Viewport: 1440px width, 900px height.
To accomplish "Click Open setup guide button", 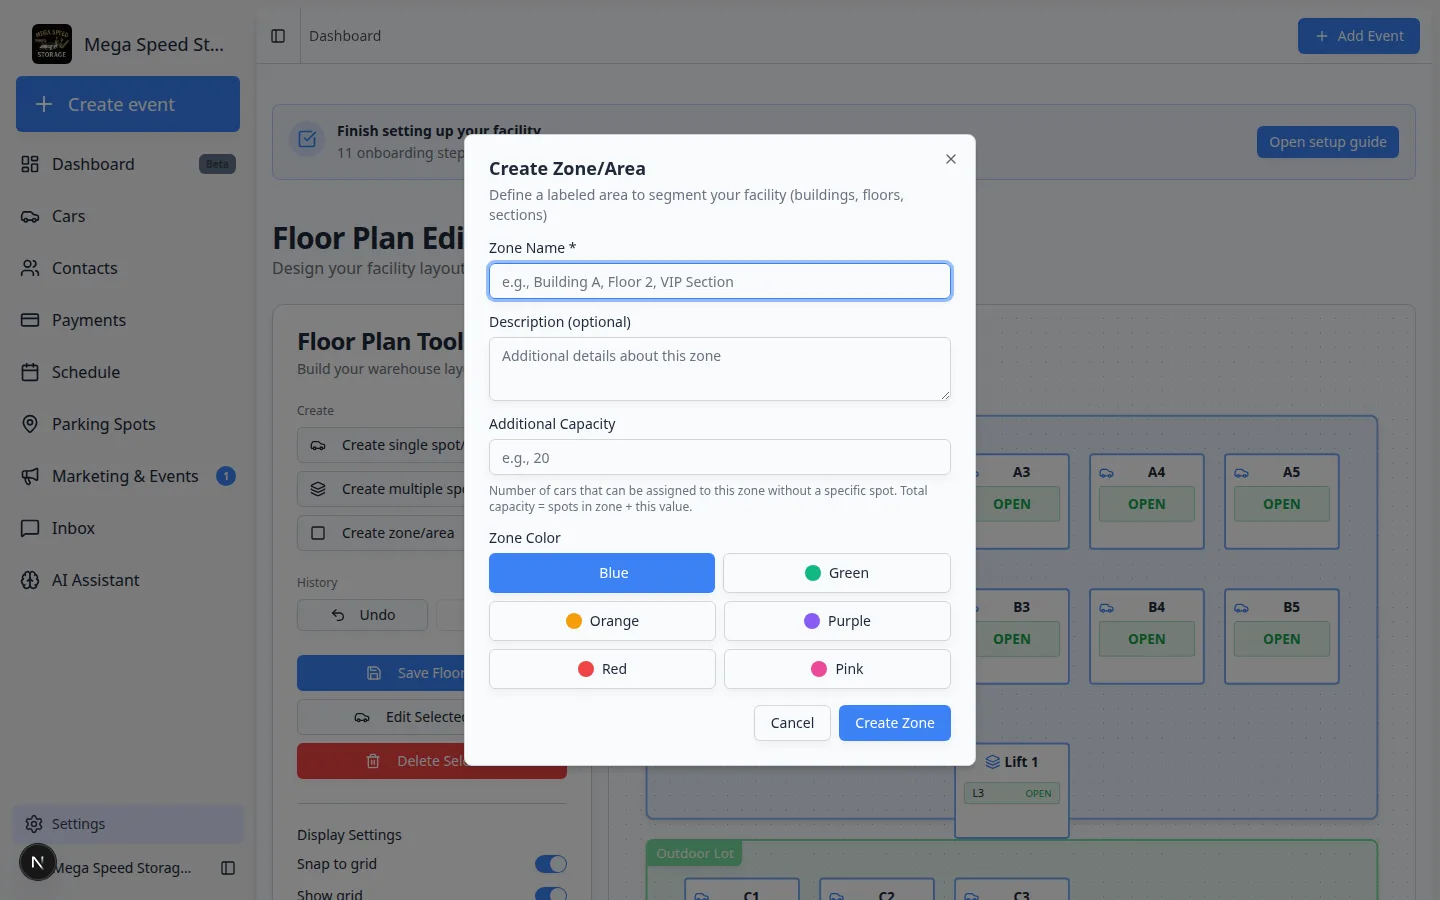I will click(1328, 142).
